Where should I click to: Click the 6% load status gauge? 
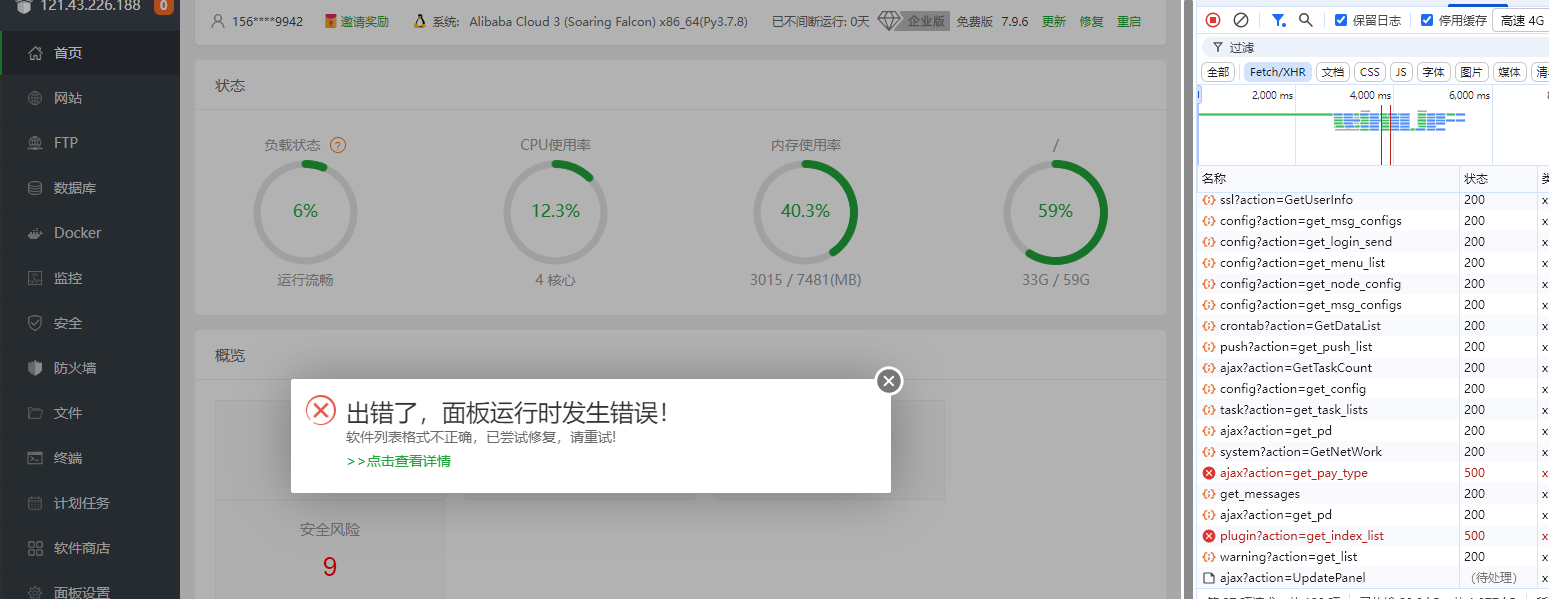coord(305,212)
